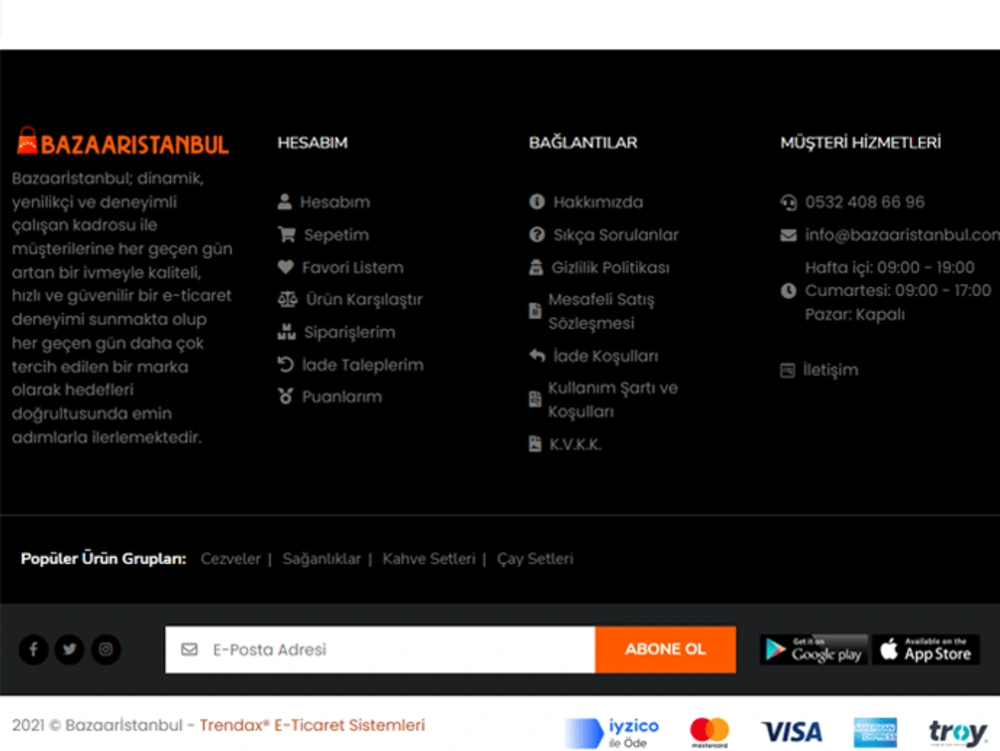This screenshot has height=751, width=1000.
Task: Open the Facebook social icon
Action: (x=34, y=649)
